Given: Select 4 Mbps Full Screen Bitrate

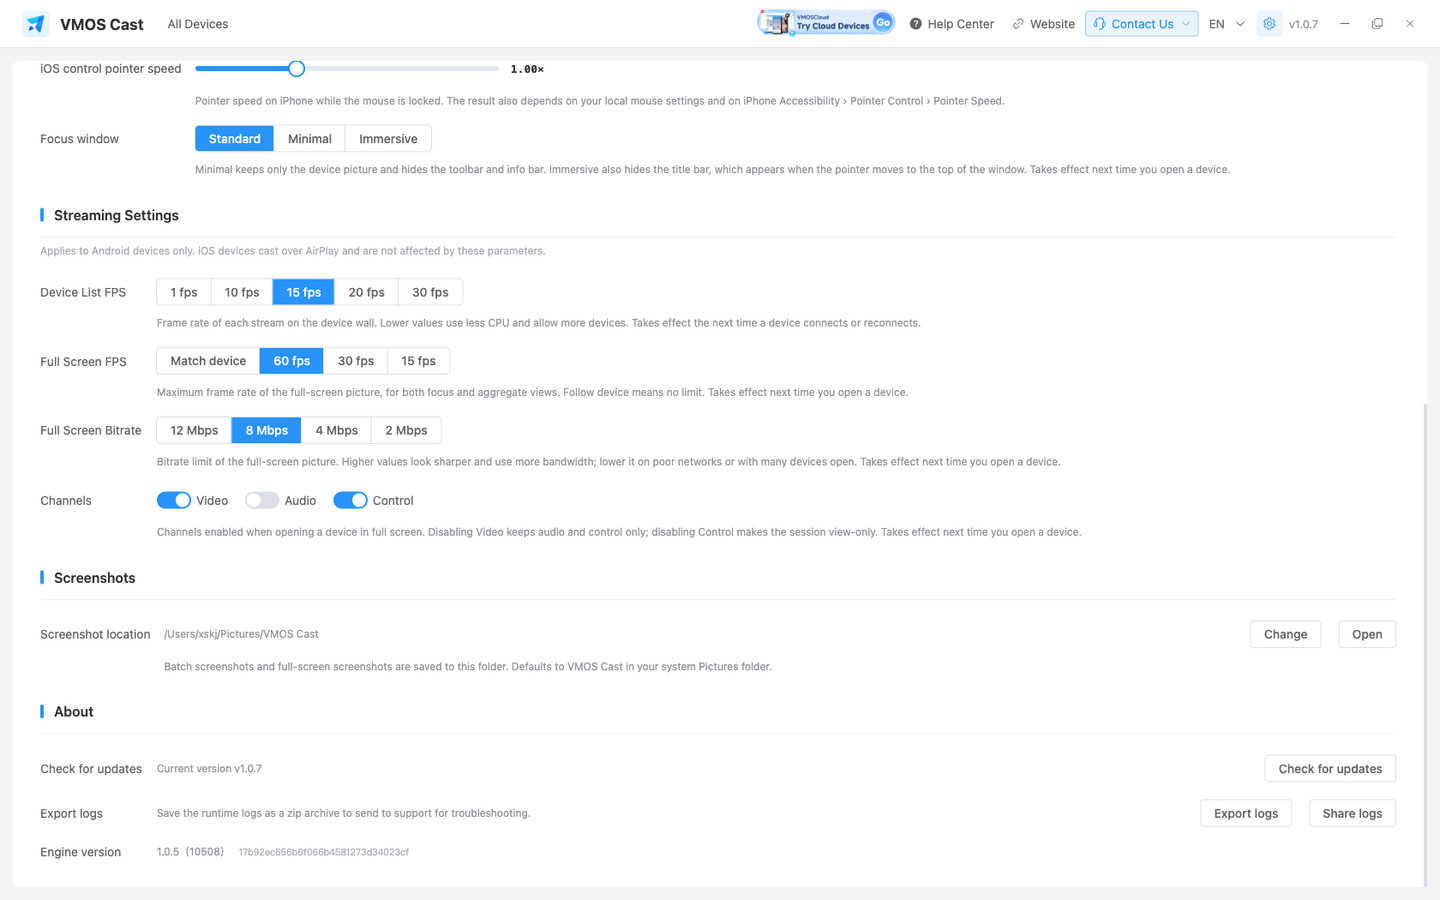Looking at the screenshot, I should (337, 430).
